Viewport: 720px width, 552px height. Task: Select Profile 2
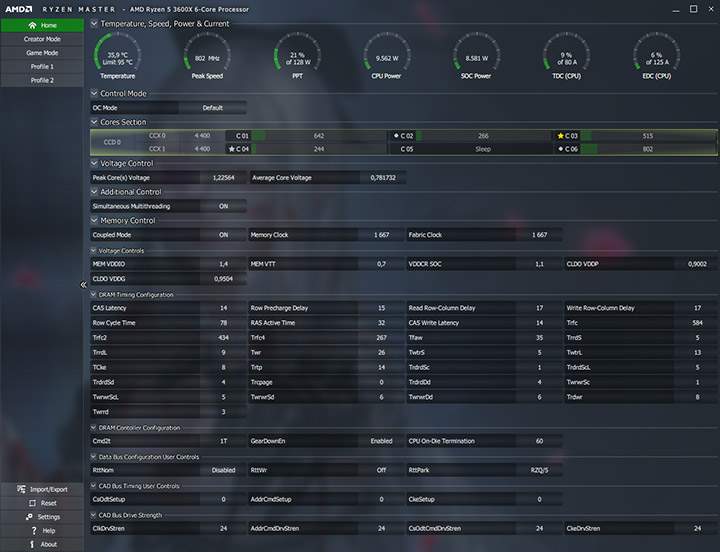pyautogui.click(x=42, y=80)
